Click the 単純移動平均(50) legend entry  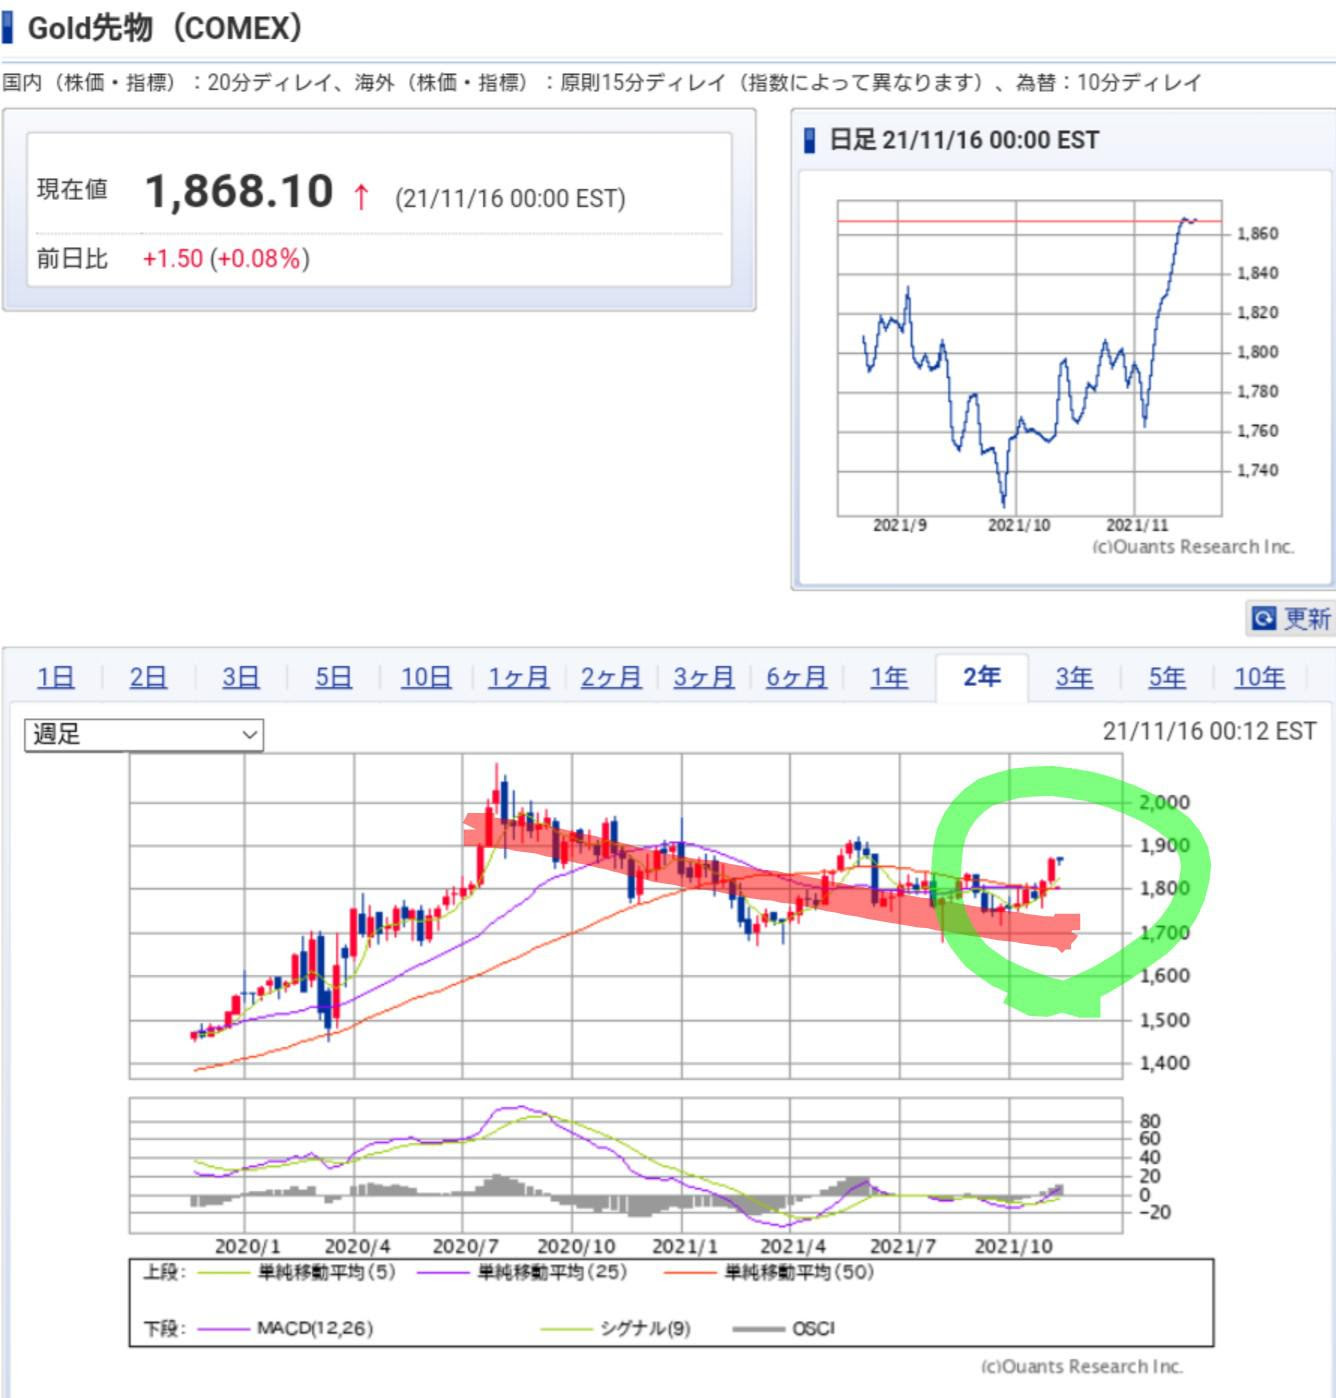pyautogui.click(x=799, y=1272)
